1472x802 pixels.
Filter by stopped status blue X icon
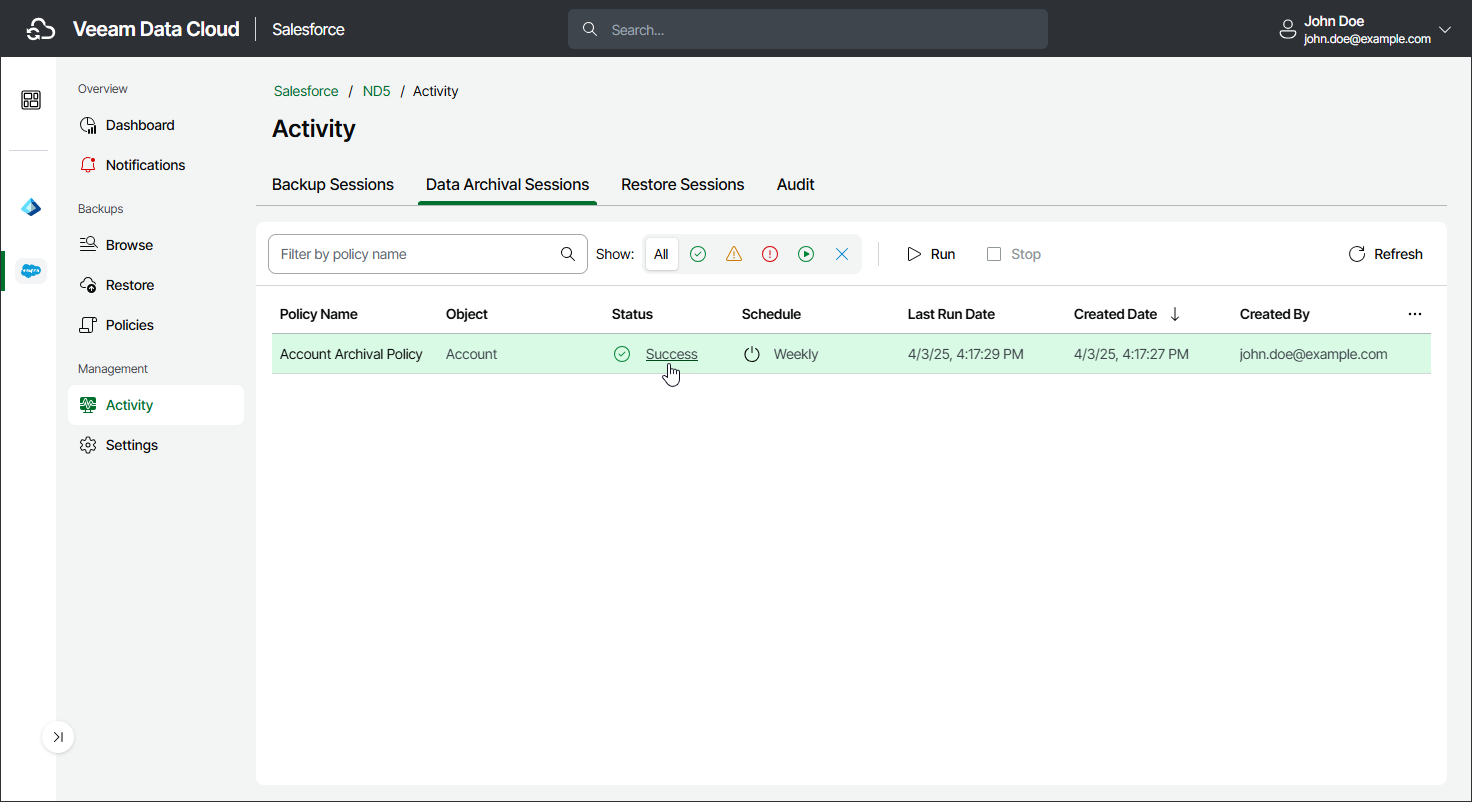click(842, 254)
